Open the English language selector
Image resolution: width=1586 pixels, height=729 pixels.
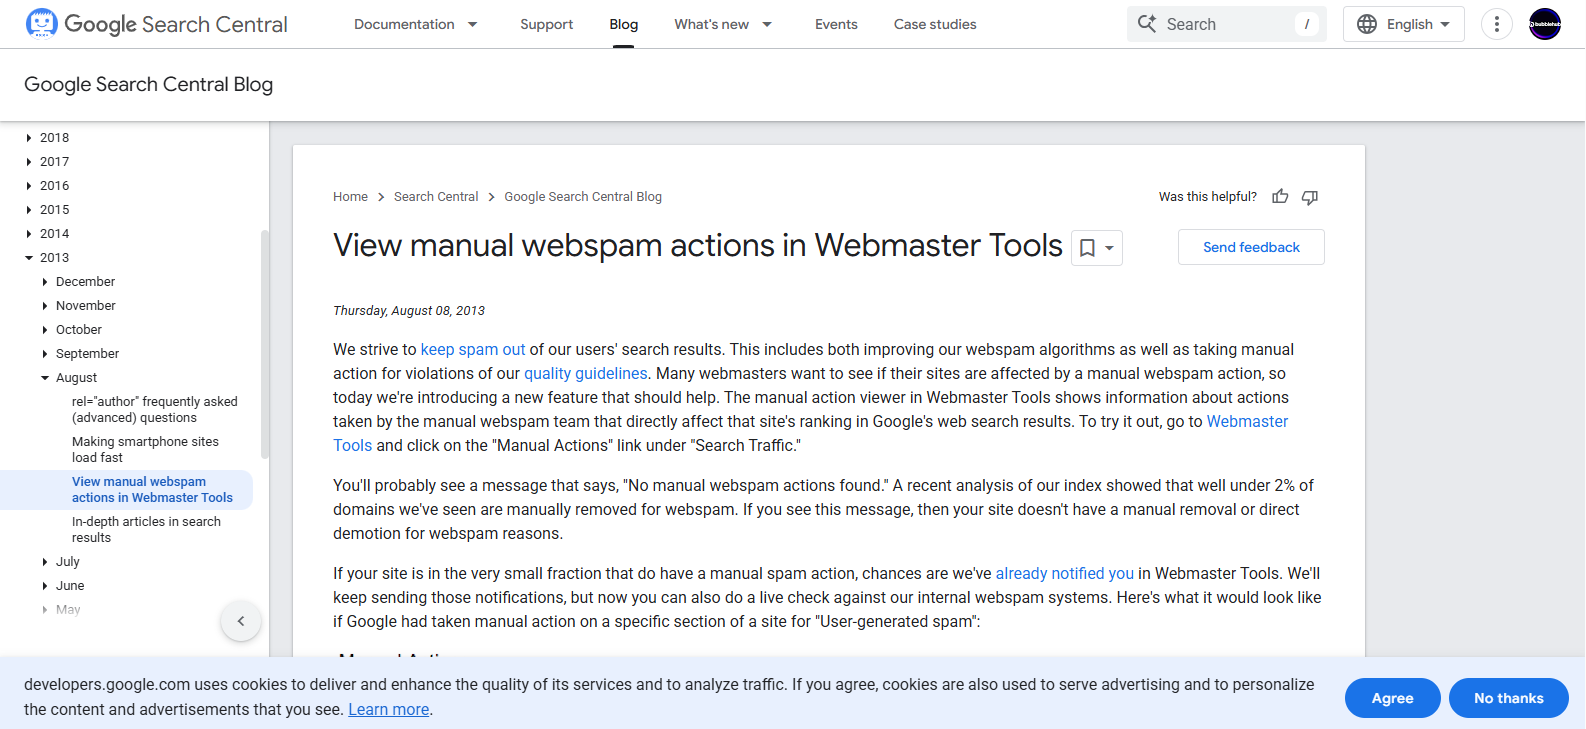[x=1404, y=24]
